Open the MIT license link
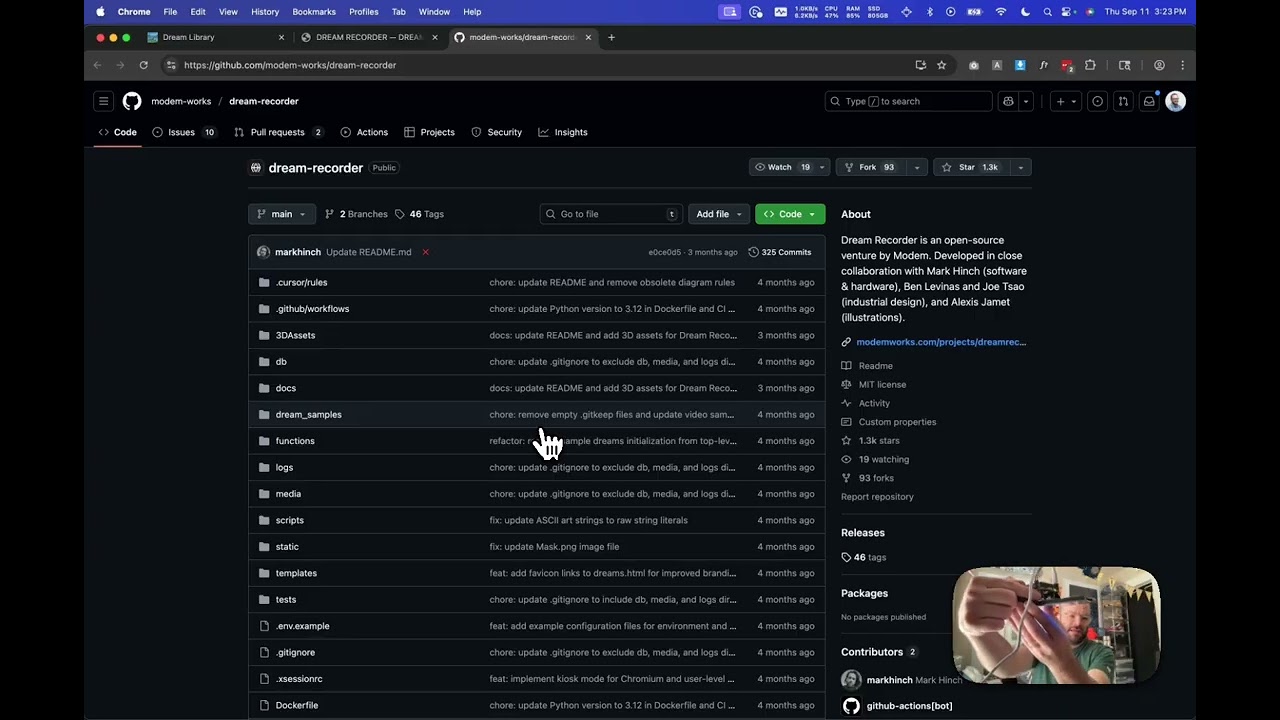The image size is (1280, 720). pyautogui.click(x=882, y=384)
